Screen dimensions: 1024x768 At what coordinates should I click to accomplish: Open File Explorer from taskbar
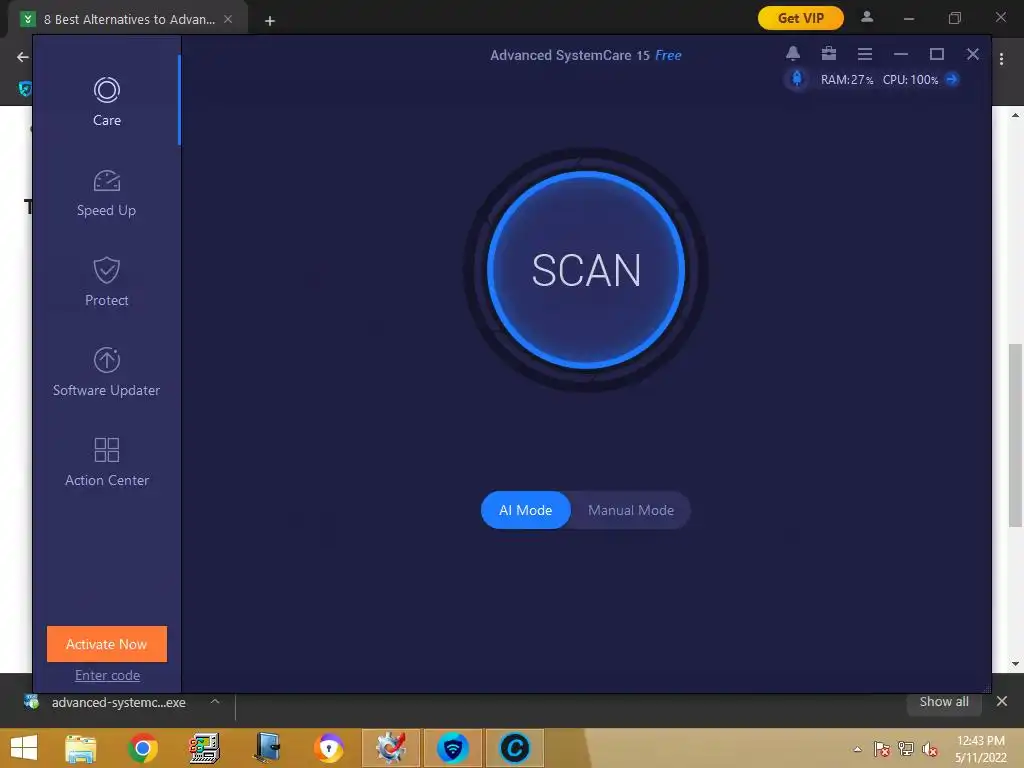pos(80,748)
